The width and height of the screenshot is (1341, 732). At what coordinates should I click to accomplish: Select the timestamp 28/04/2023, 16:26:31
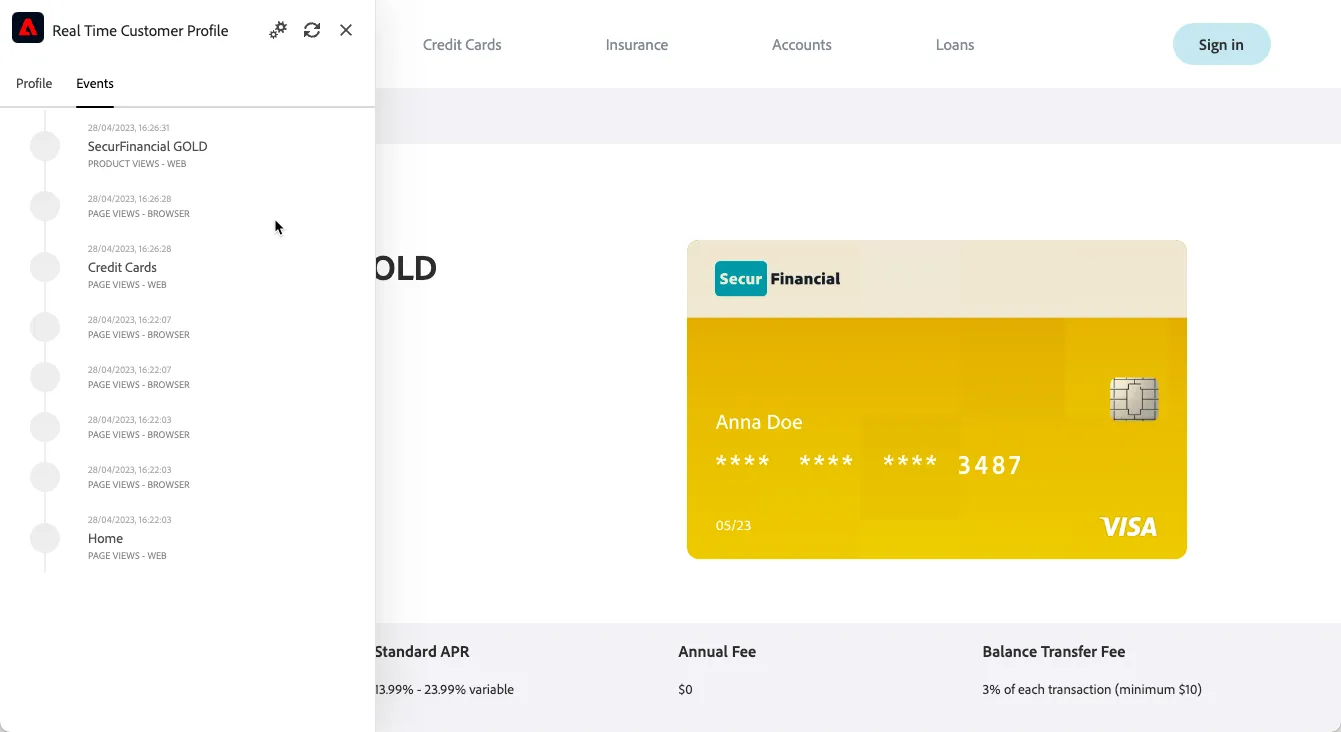point(129,128)
